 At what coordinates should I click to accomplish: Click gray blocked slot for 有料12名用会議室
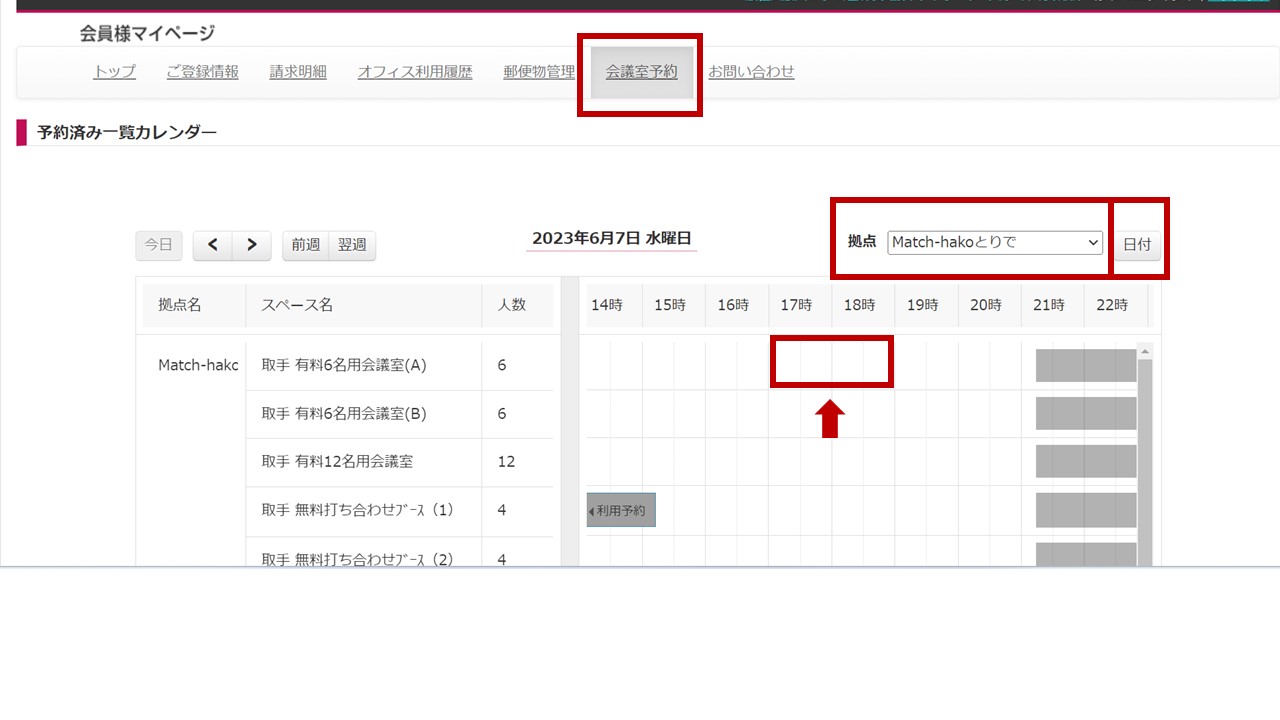[1085, 461]
